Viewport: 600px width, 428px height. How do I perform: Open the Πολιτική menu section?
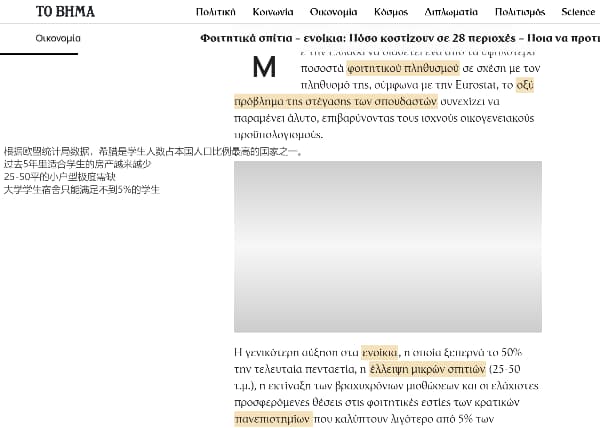(x=215, y=12)
